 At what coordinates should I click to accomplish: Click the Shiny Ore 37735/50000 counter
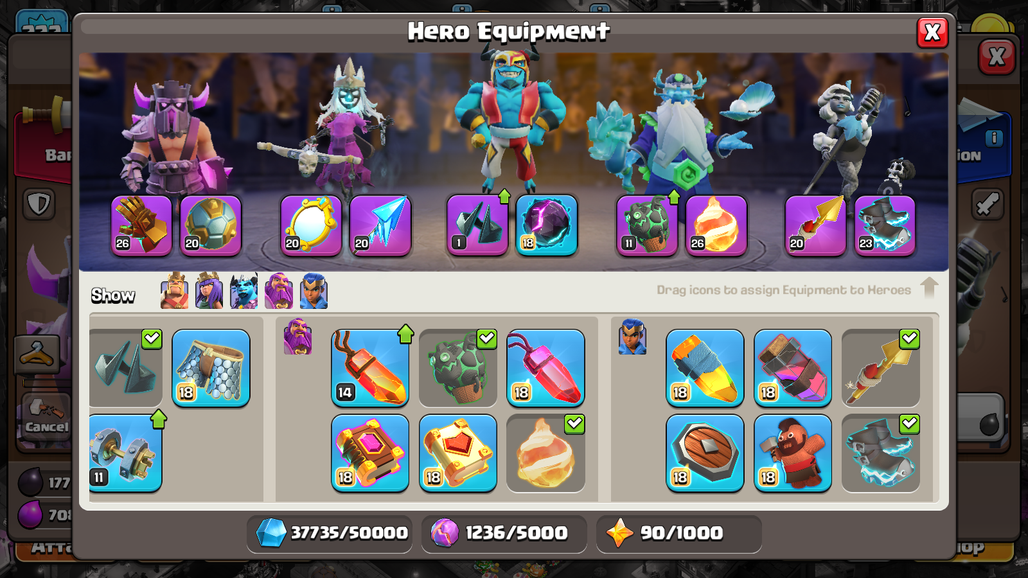tap(332, 533)
